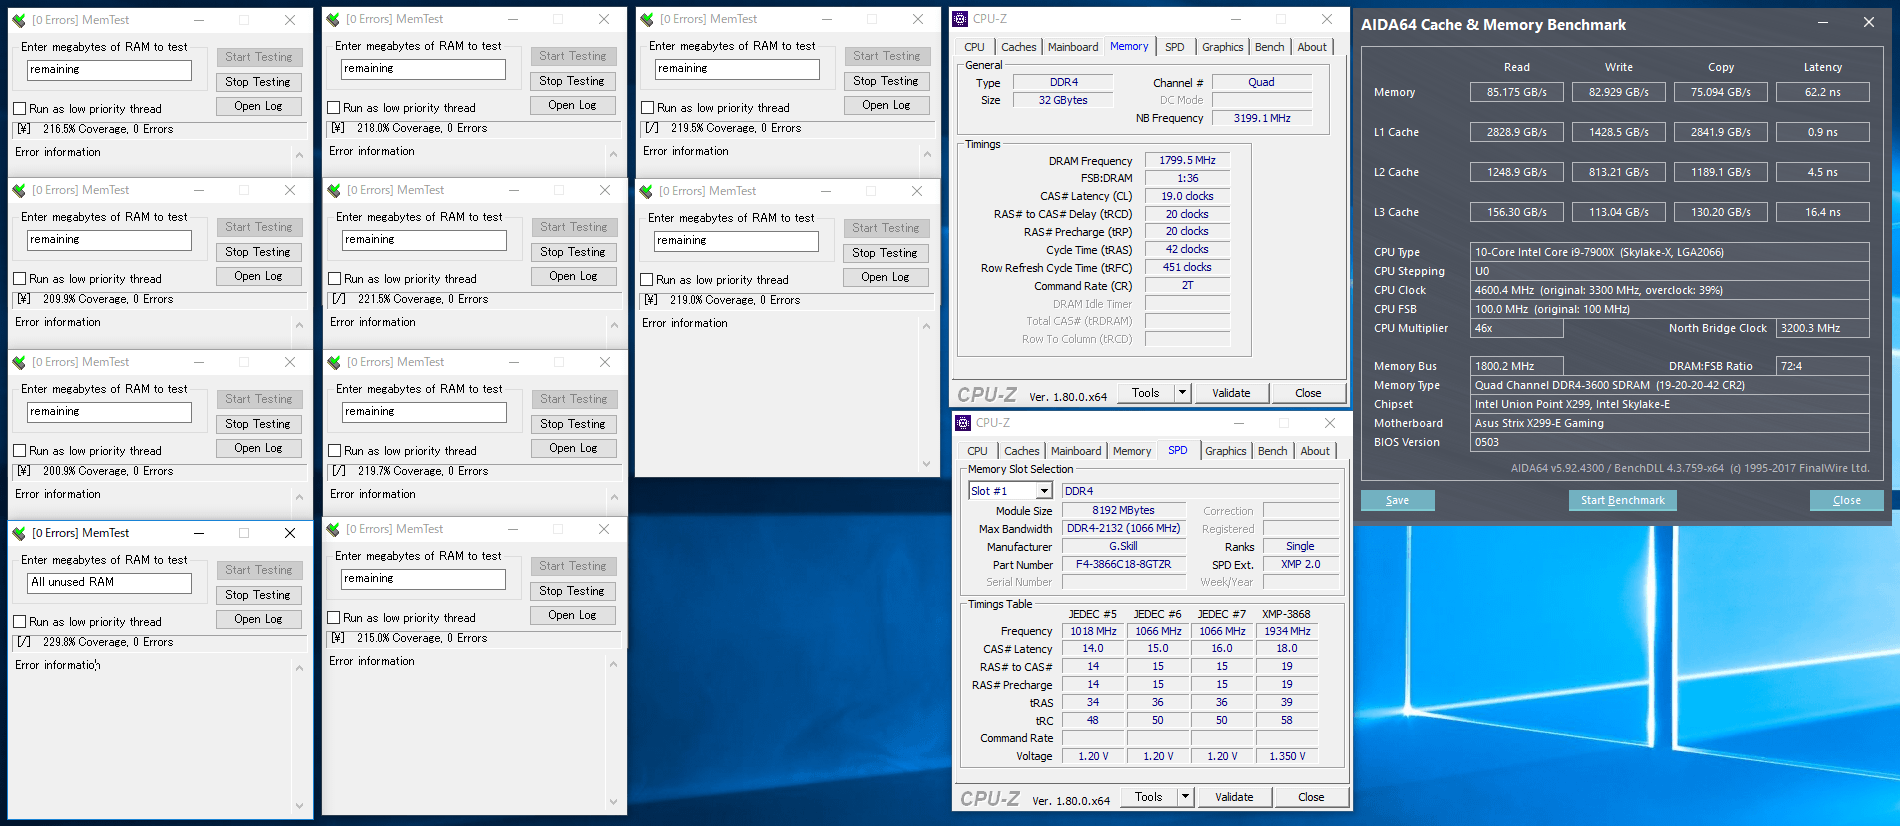Click Validate in CPU-Z Memory window

tap(1231, 393)
